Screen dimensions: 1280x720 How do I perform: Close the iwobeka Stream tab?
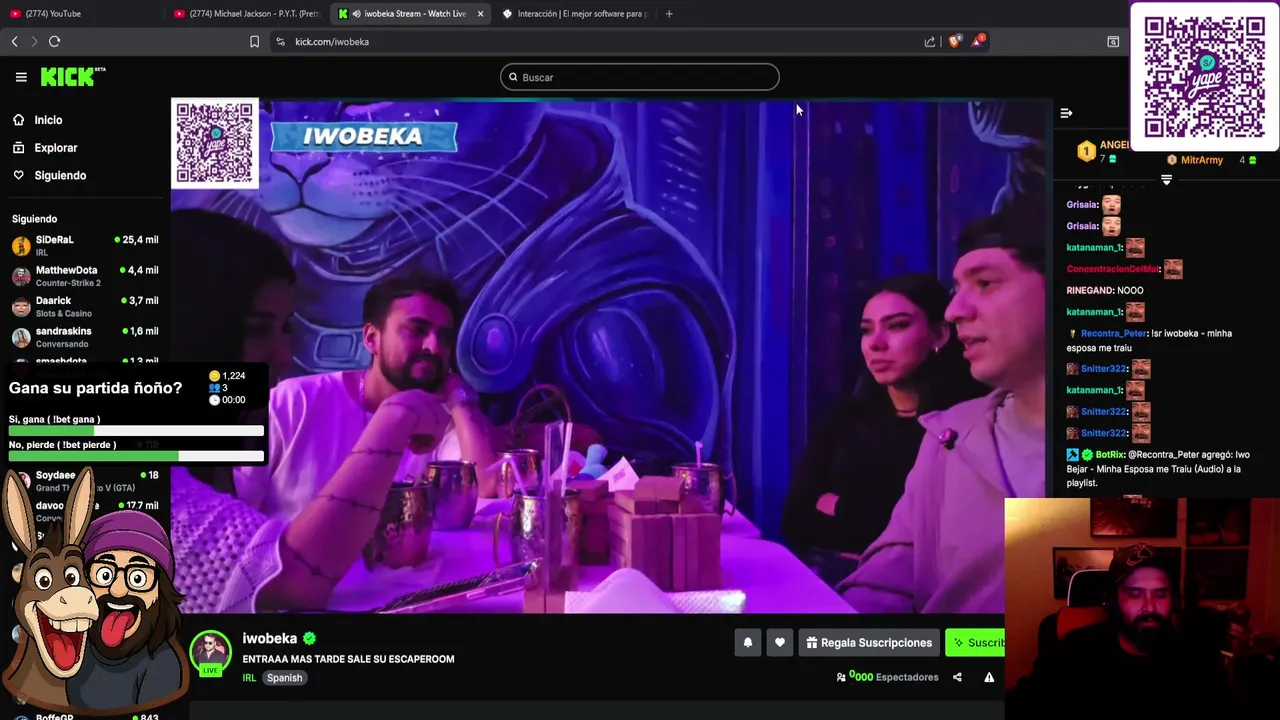click(480, 13)
